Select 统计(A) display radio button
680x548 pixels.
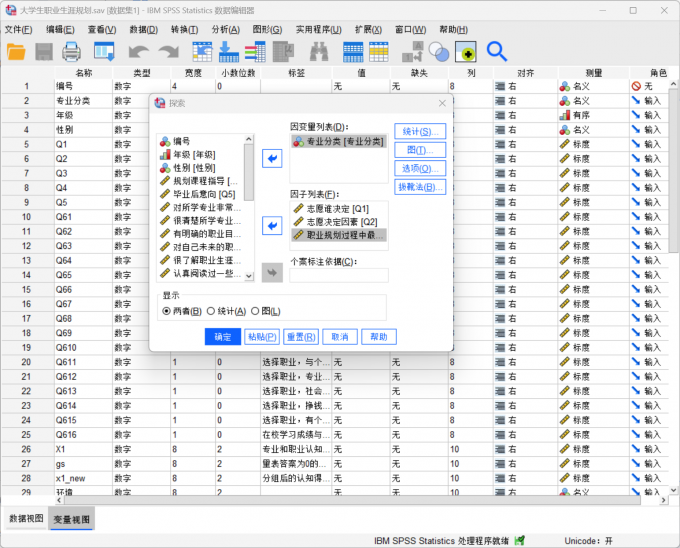click(x=211, y=311)
